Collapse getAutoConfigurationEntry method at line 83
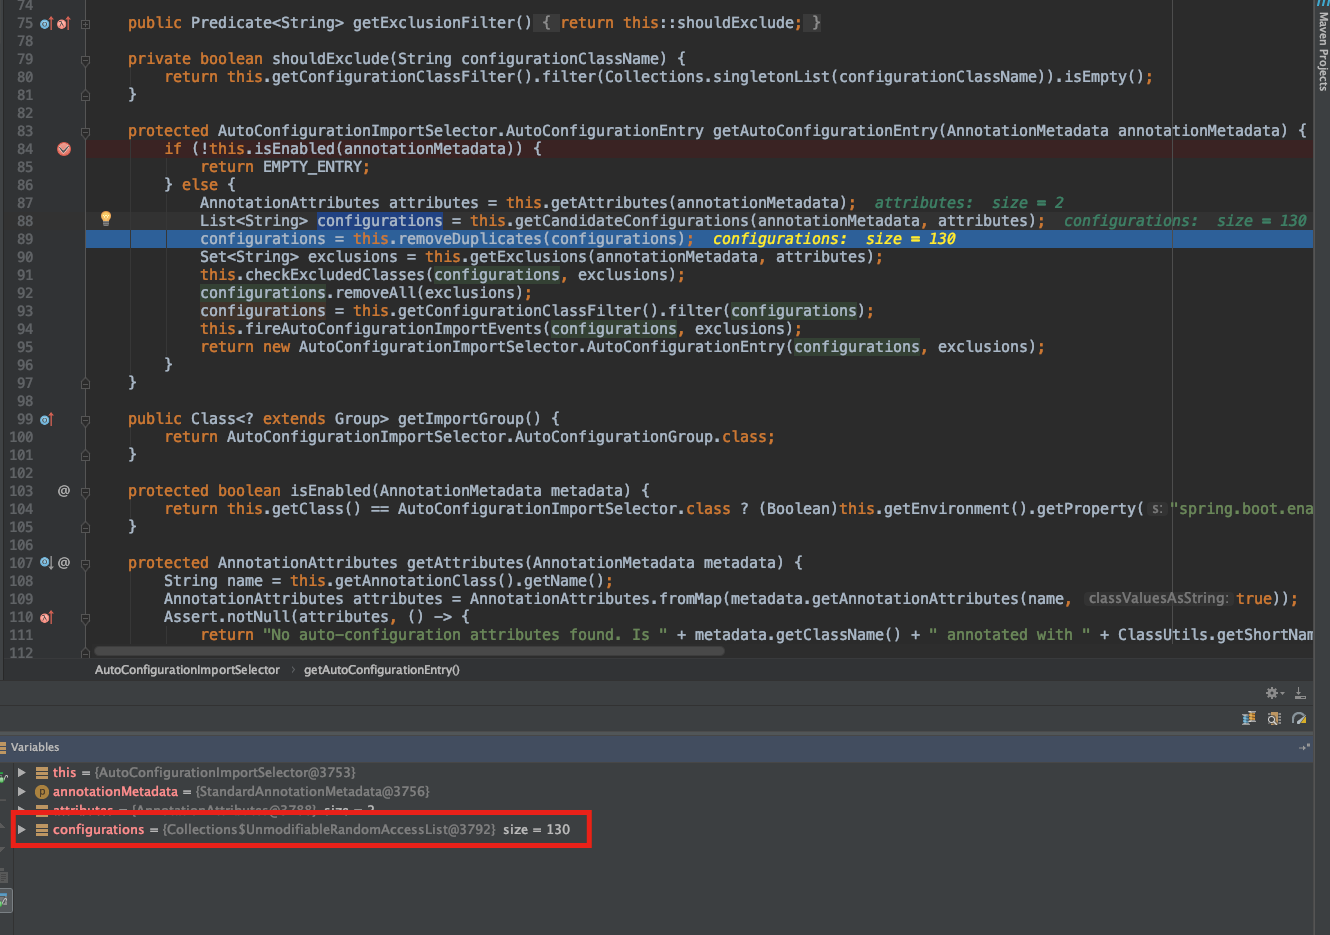The image size is (1330, 935). click(x=85, y=131)
